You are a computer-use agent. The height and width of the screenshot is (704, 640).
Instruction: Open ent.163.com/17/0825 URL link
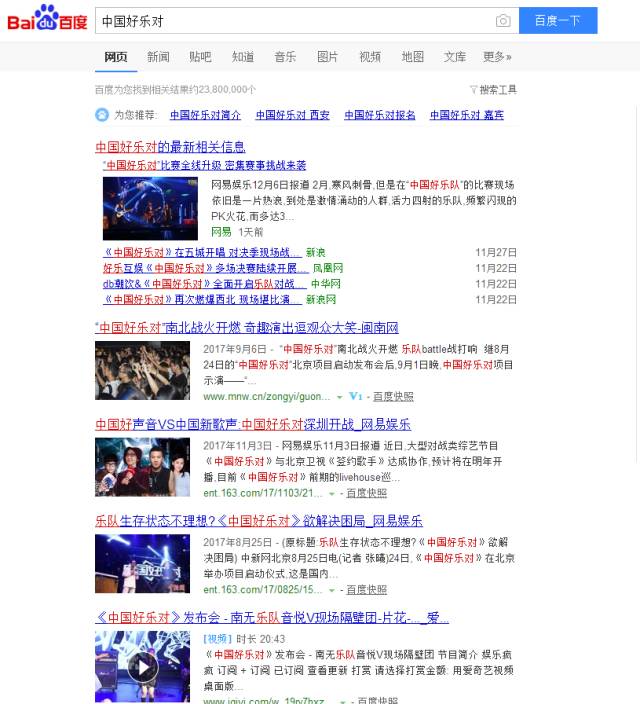click(x=262, y=590)
